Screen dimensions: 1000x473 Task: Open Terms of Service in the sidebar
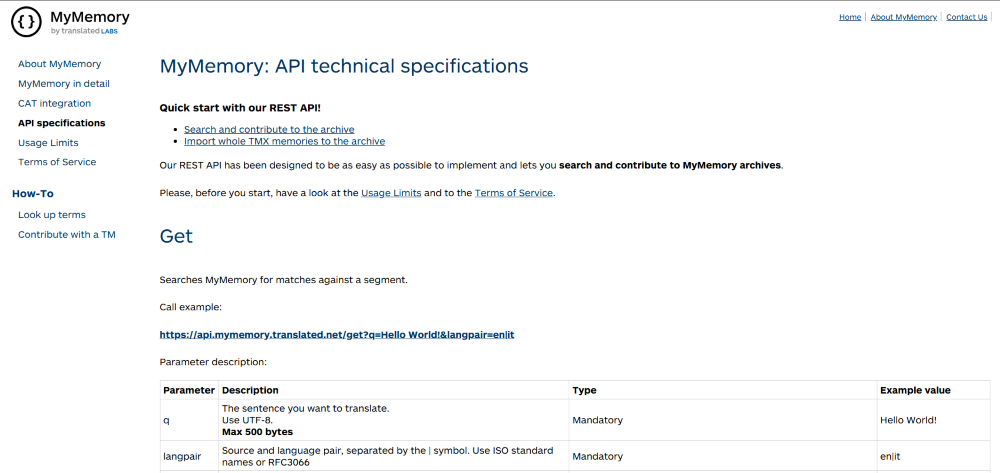coord(57,162)
